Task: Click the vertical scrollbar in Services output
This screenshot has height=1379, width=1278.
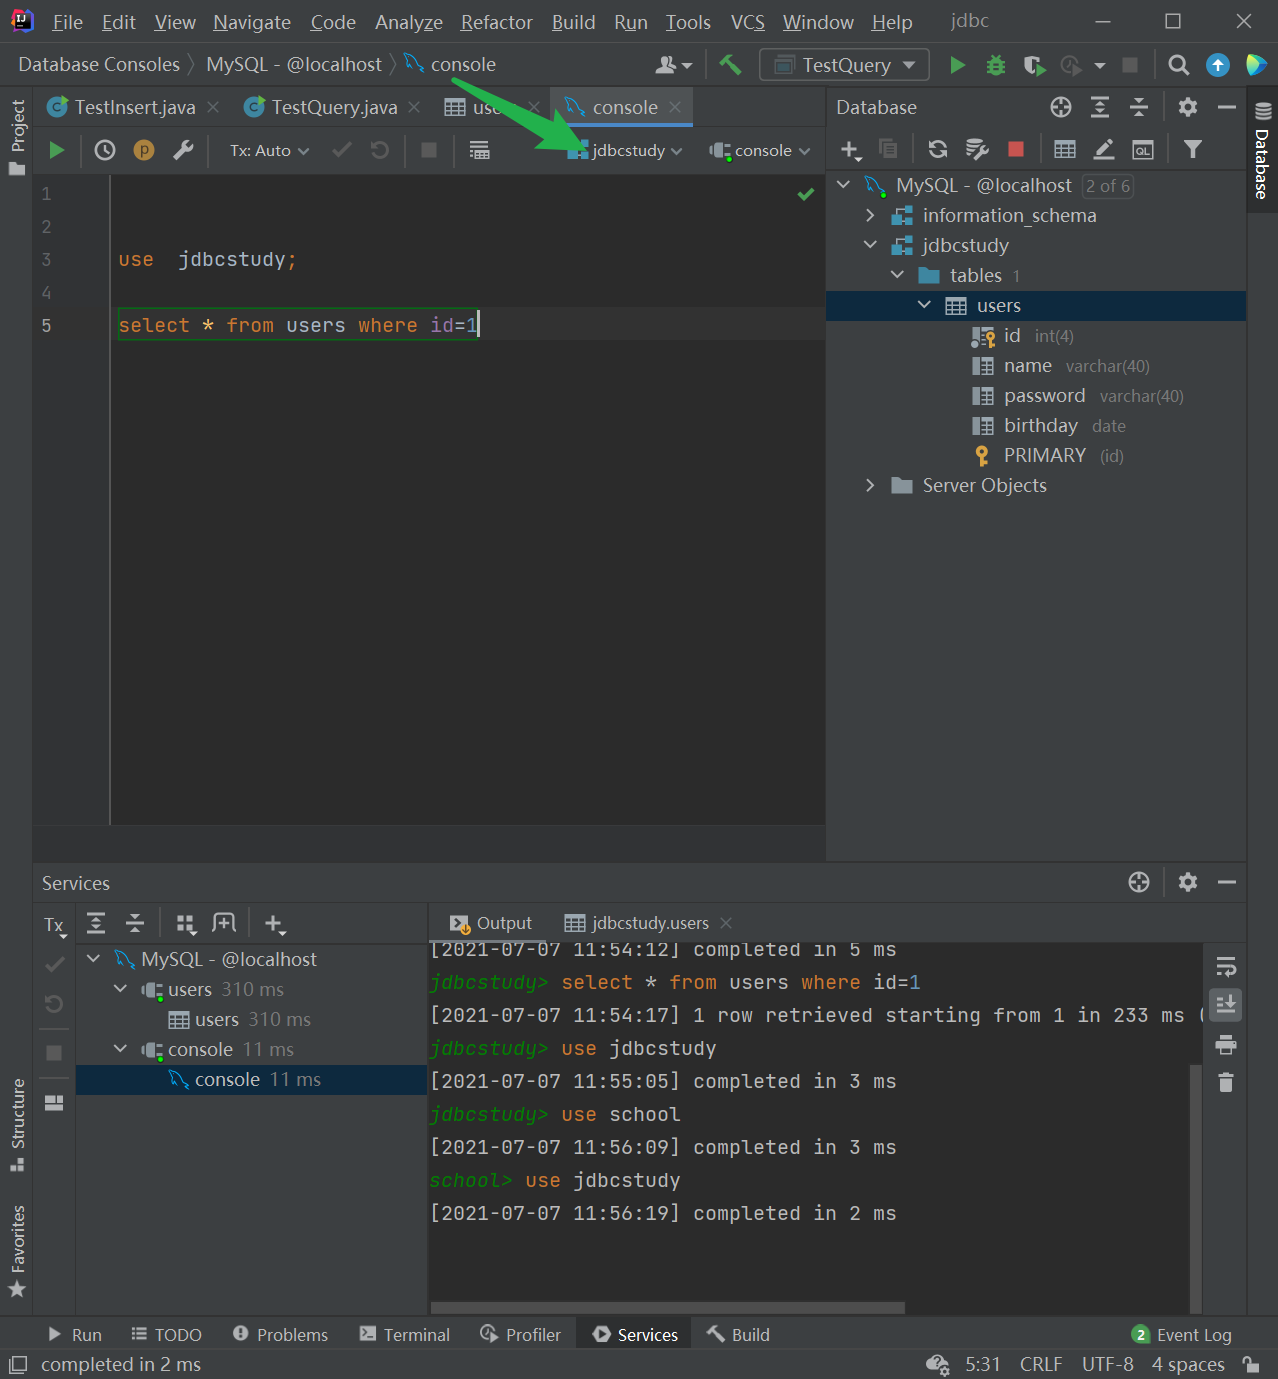Action: pos(1196,1188)
